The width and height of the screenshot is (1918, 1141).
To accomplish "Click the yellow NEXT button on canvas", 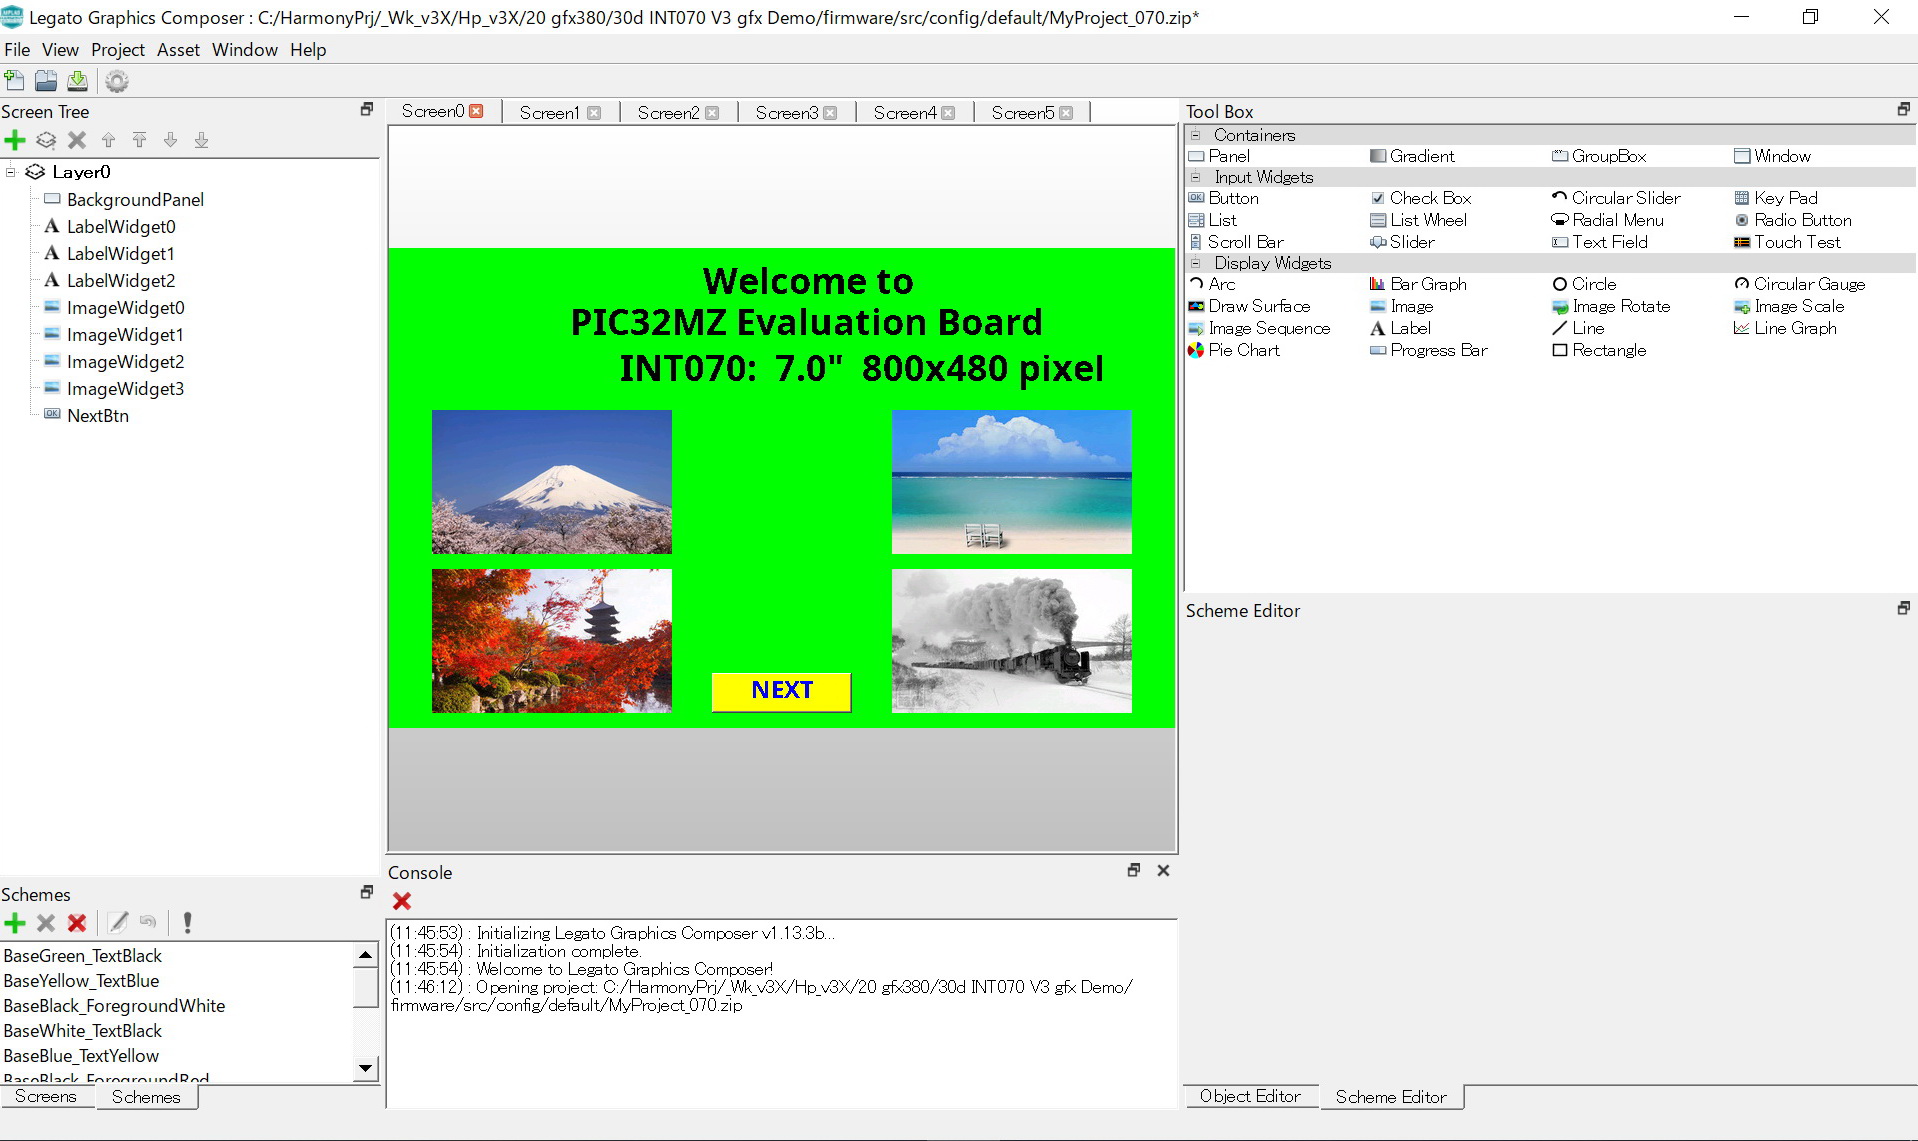I will click(x=781, y=691).
